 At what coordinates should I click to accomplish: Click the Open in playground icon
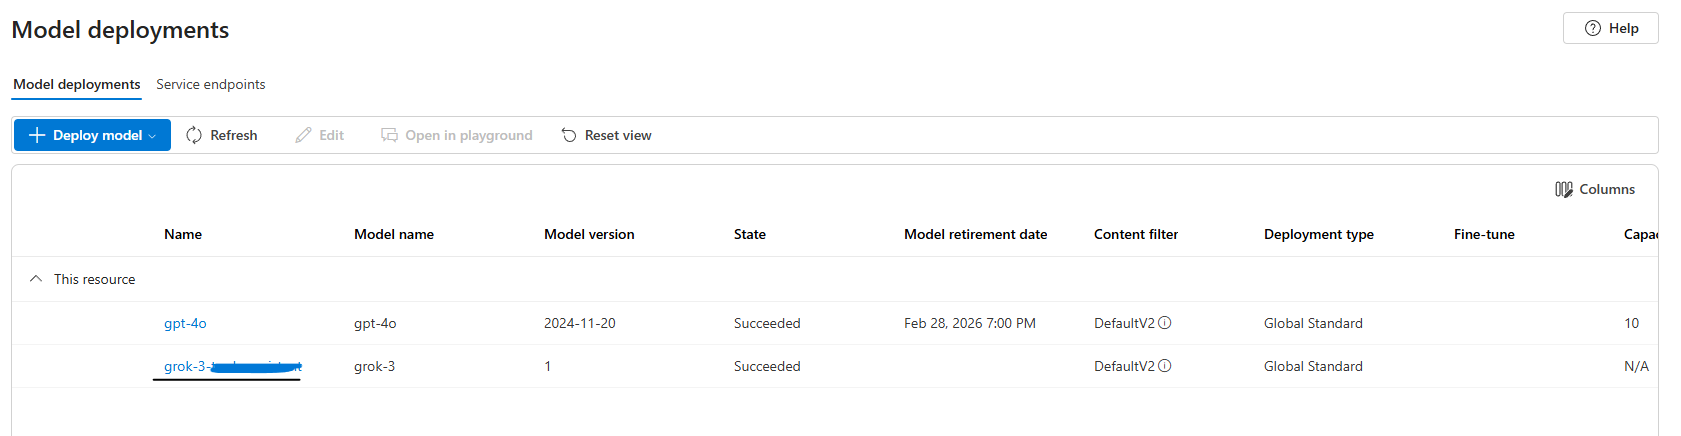(x=389, y=135)
